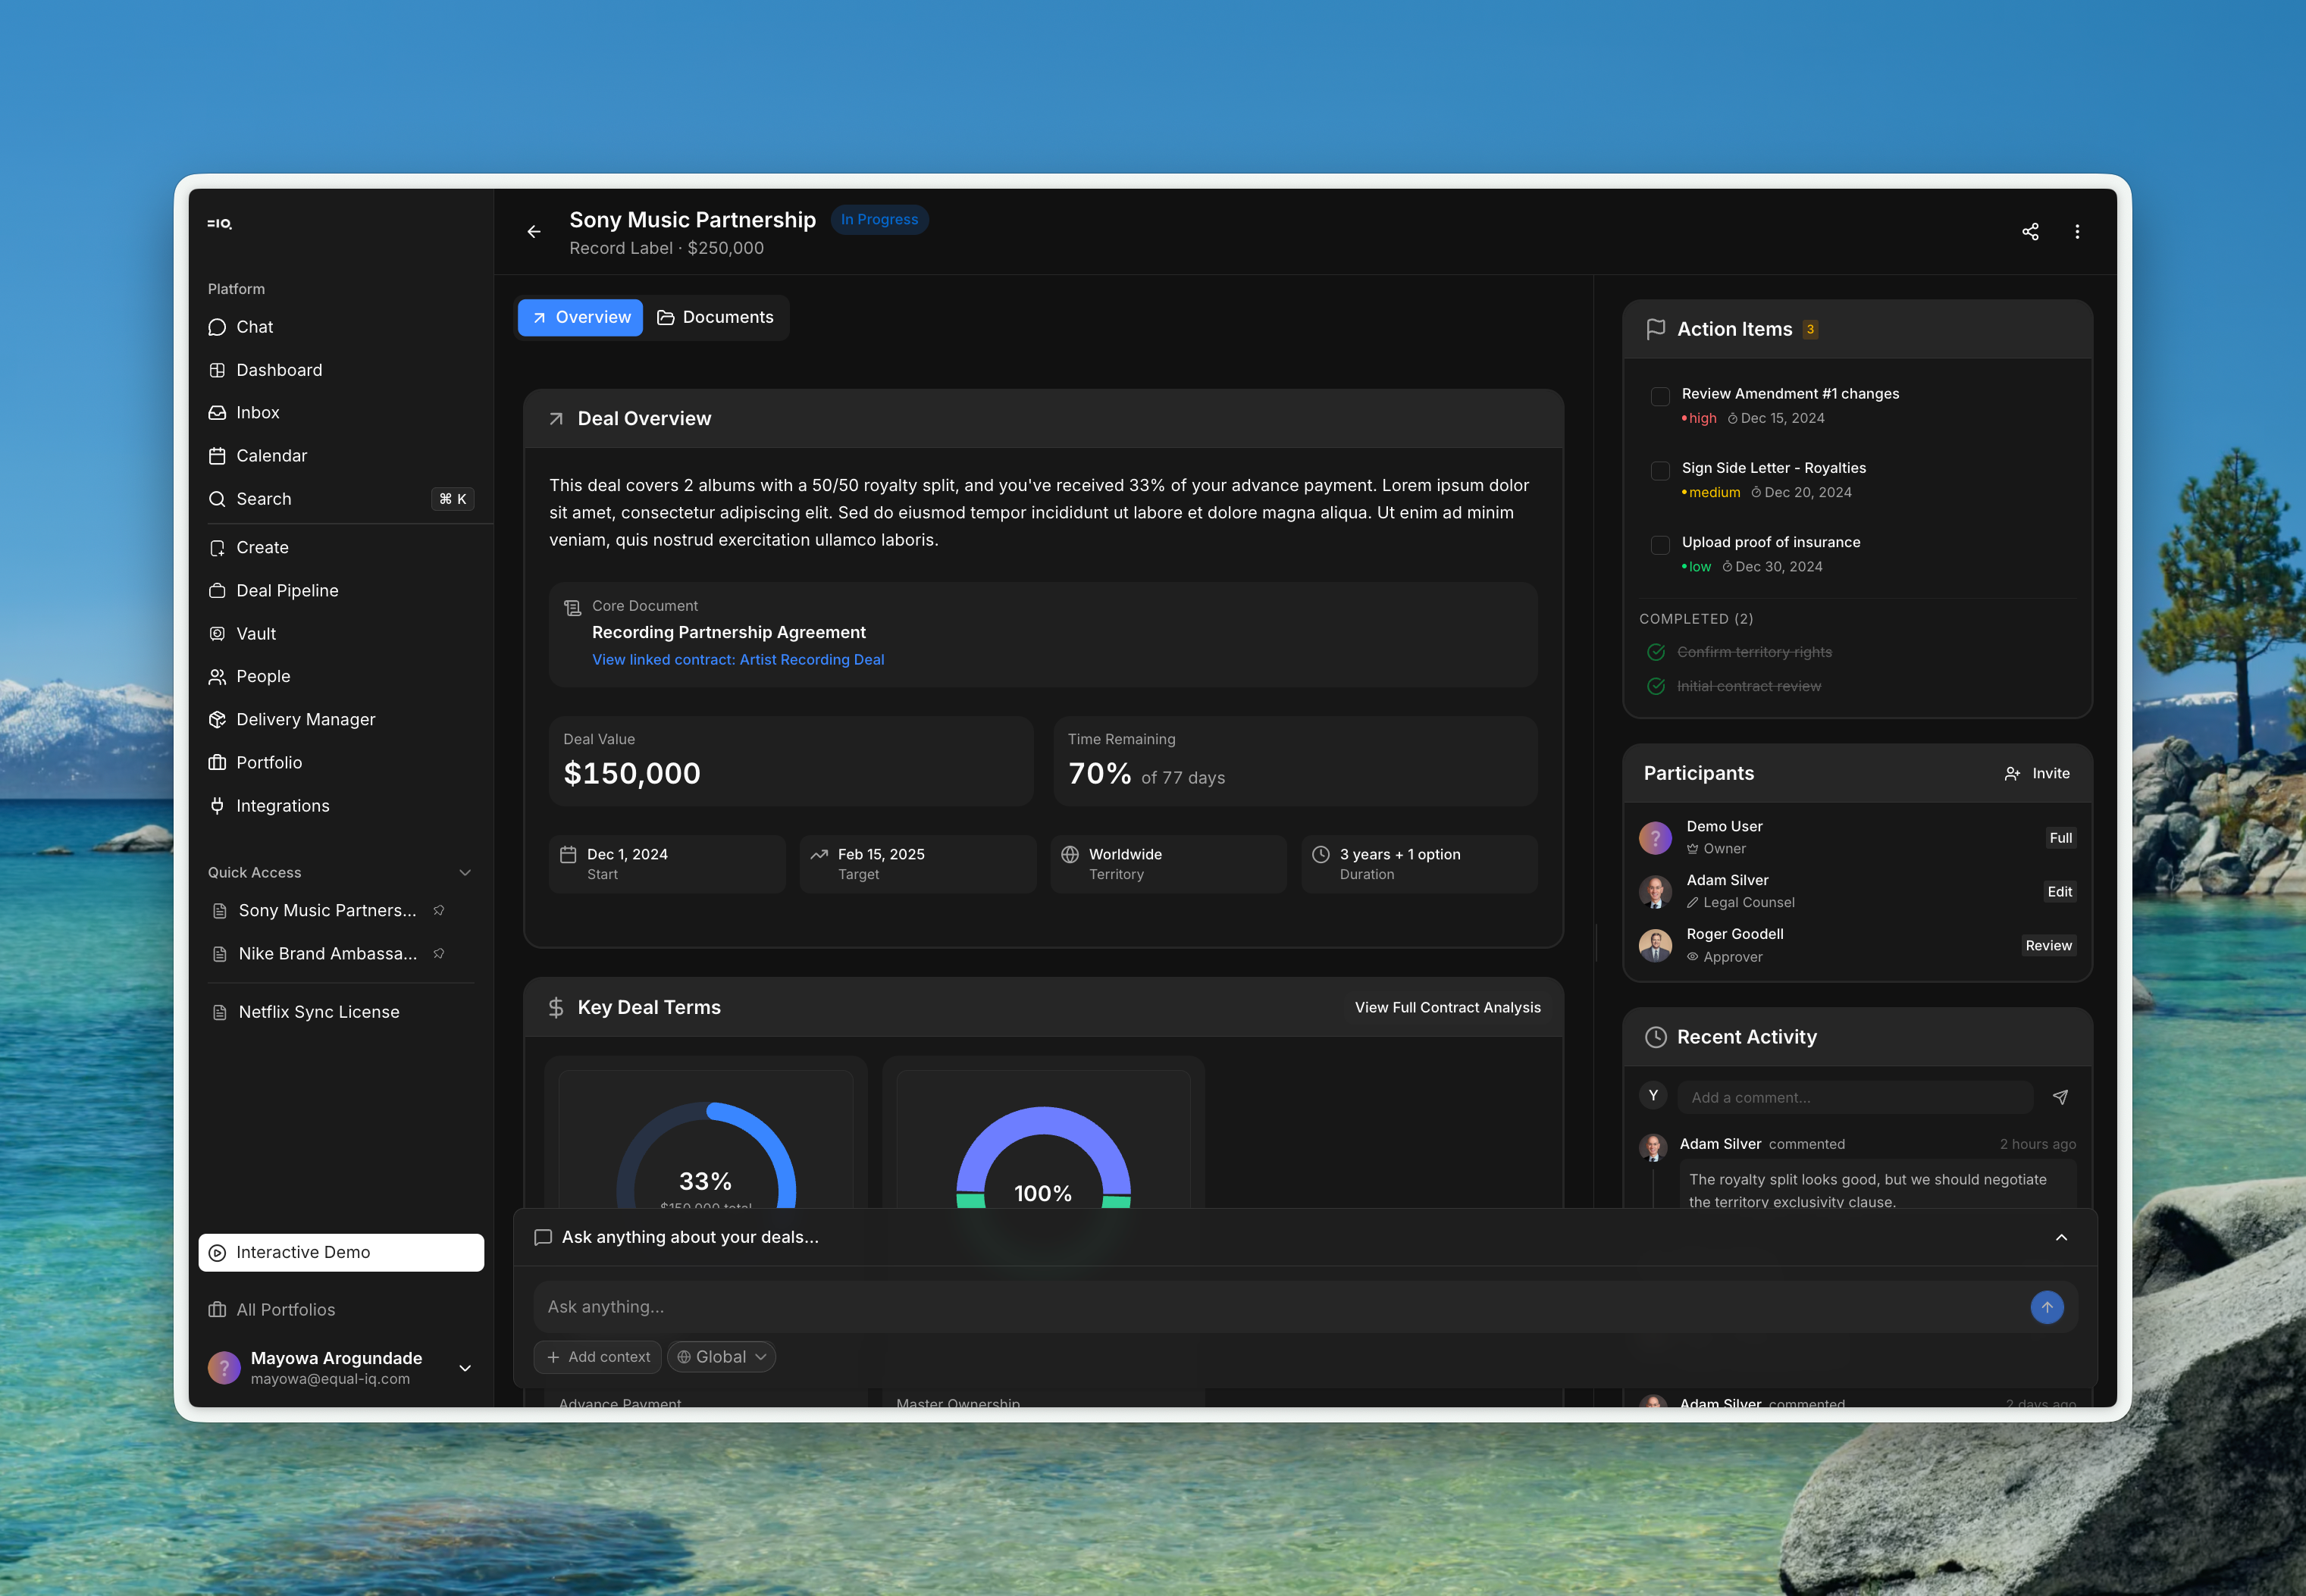Mark Sign Side Letter - Royalties done
Image resolution: width=2306 pixels, height=1596 pixels.
pyautogui.click(x=1660, y=470)
